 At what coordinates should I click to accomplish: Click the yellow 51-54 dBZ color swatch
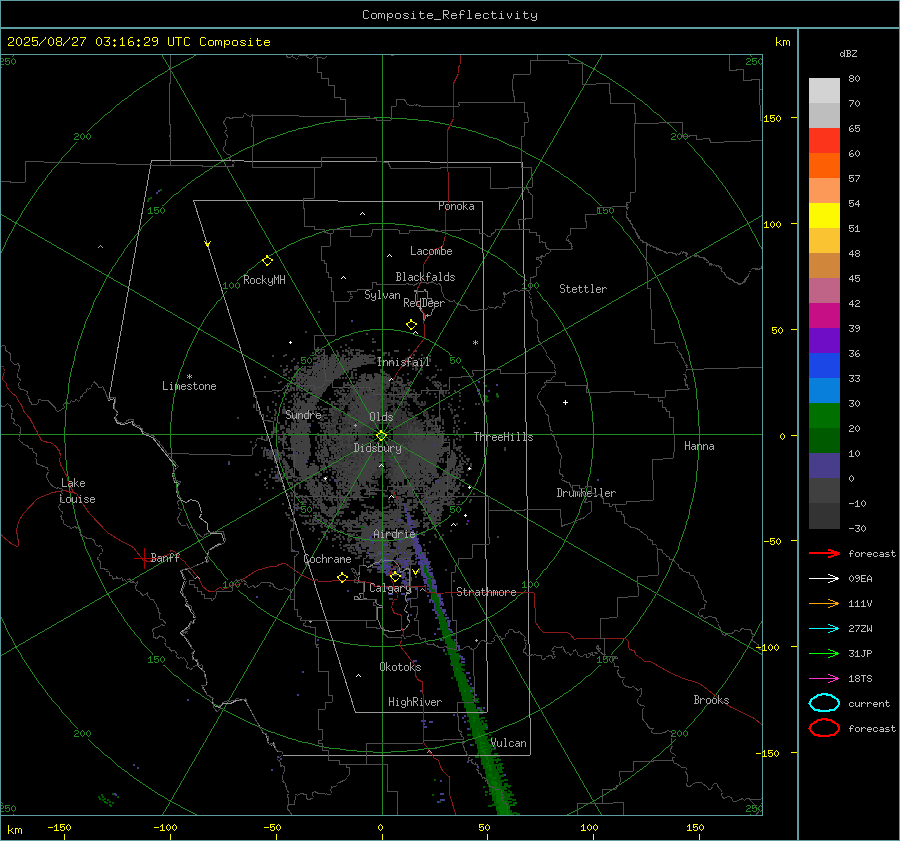[824, 215]
